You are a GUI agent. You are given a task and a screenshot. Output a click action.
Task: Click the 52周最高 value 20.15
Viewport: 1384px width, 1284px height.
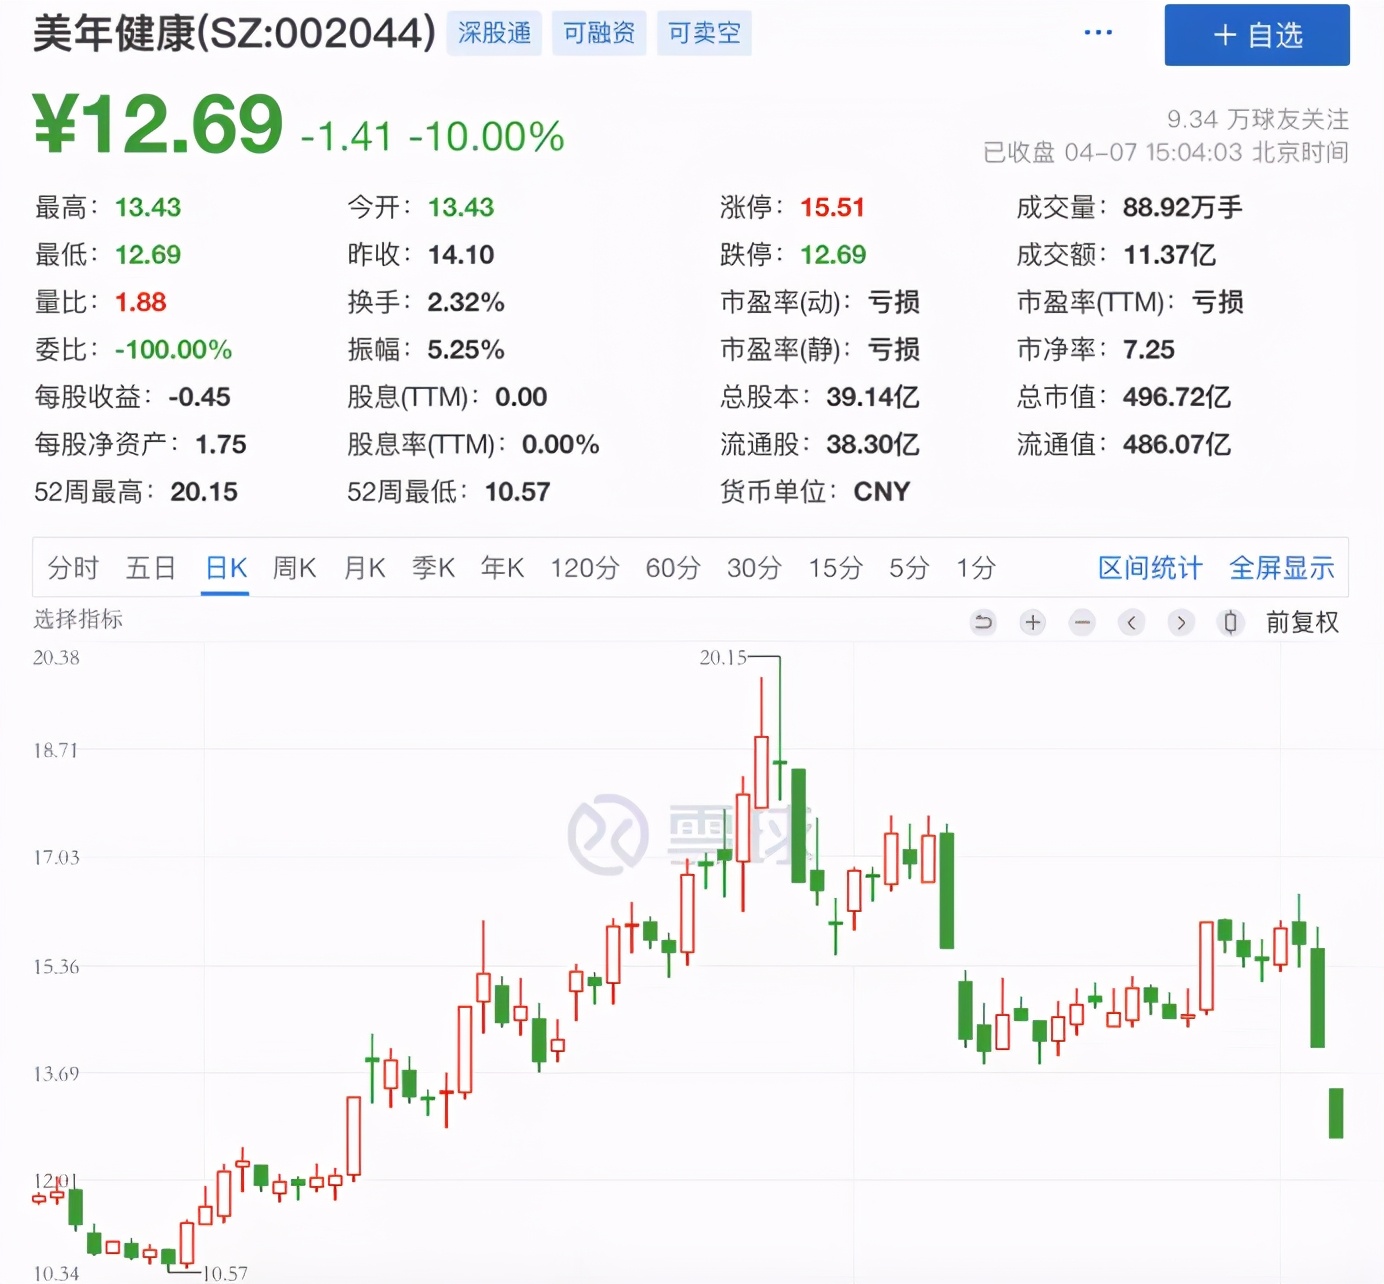point(204,492)
